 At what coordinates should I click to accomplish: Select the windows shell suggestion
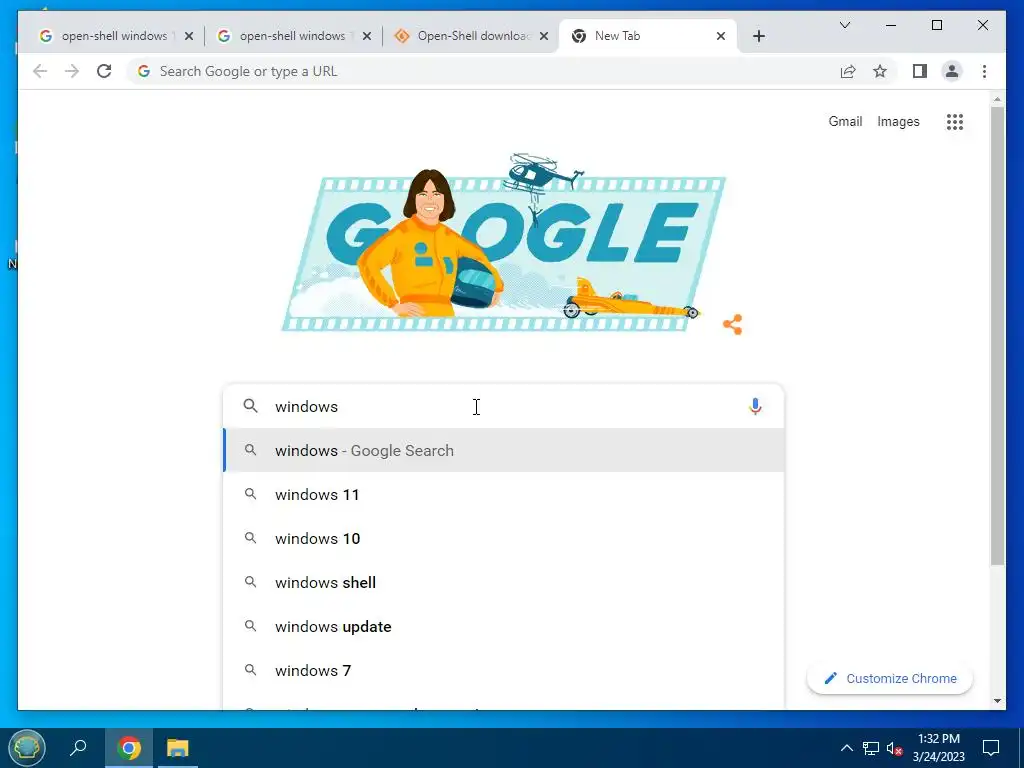[504, 583]
